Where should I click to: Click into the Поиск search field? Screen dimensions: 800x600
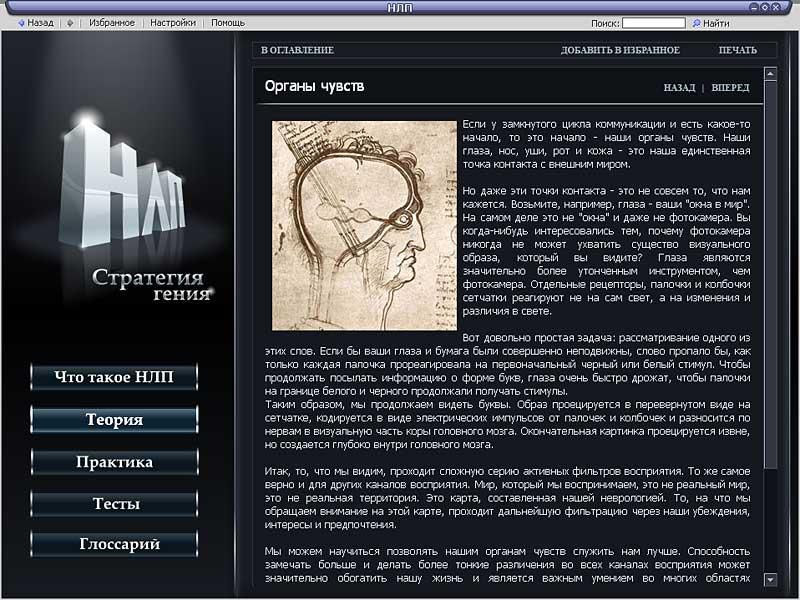653,22
